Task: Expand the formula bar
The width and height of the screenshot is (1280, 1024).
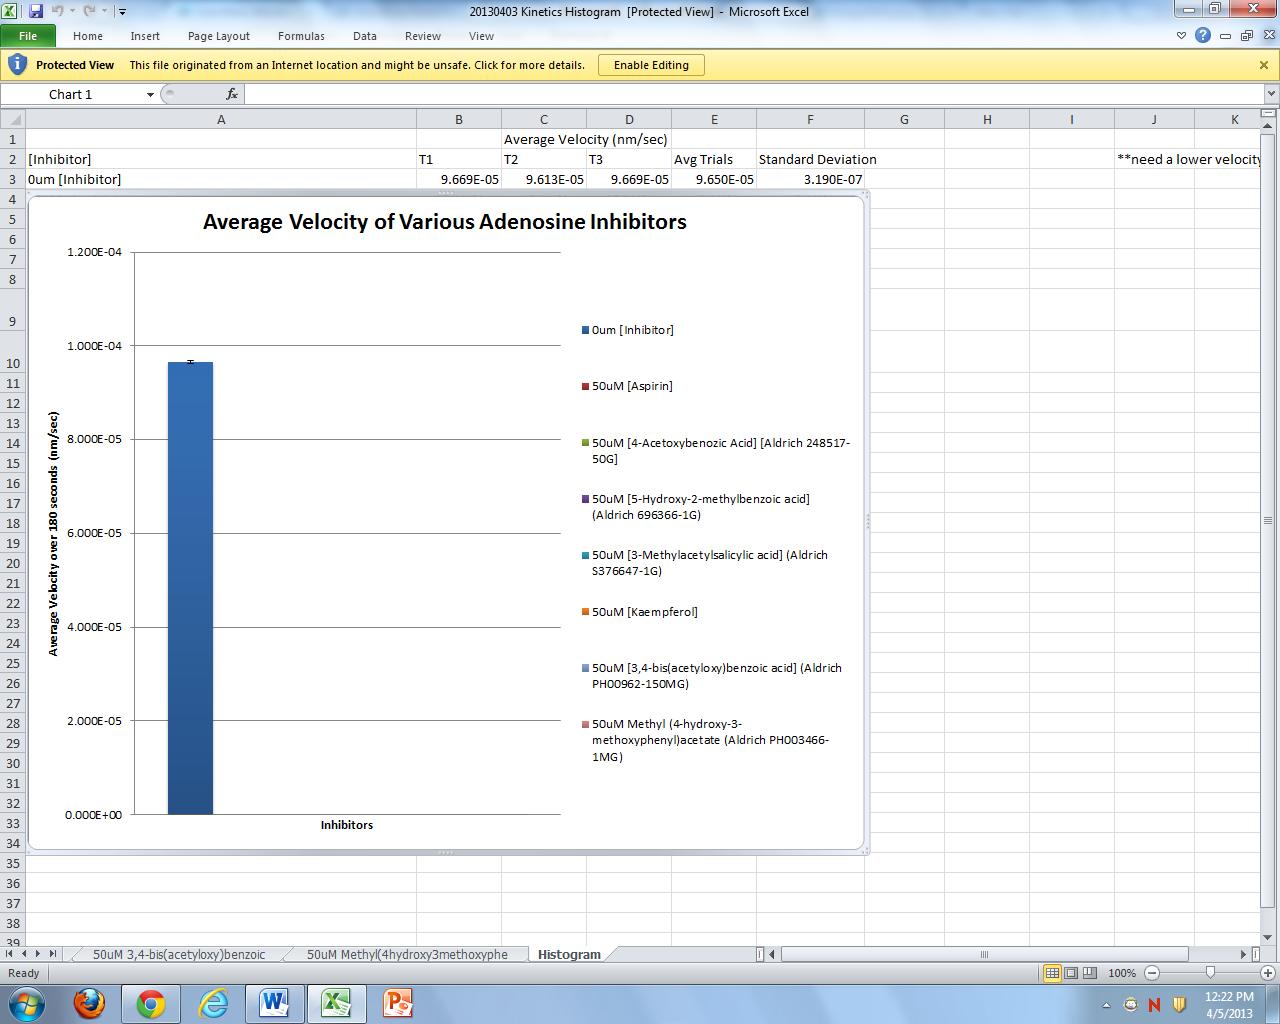Action: (x=1271, y=94)
